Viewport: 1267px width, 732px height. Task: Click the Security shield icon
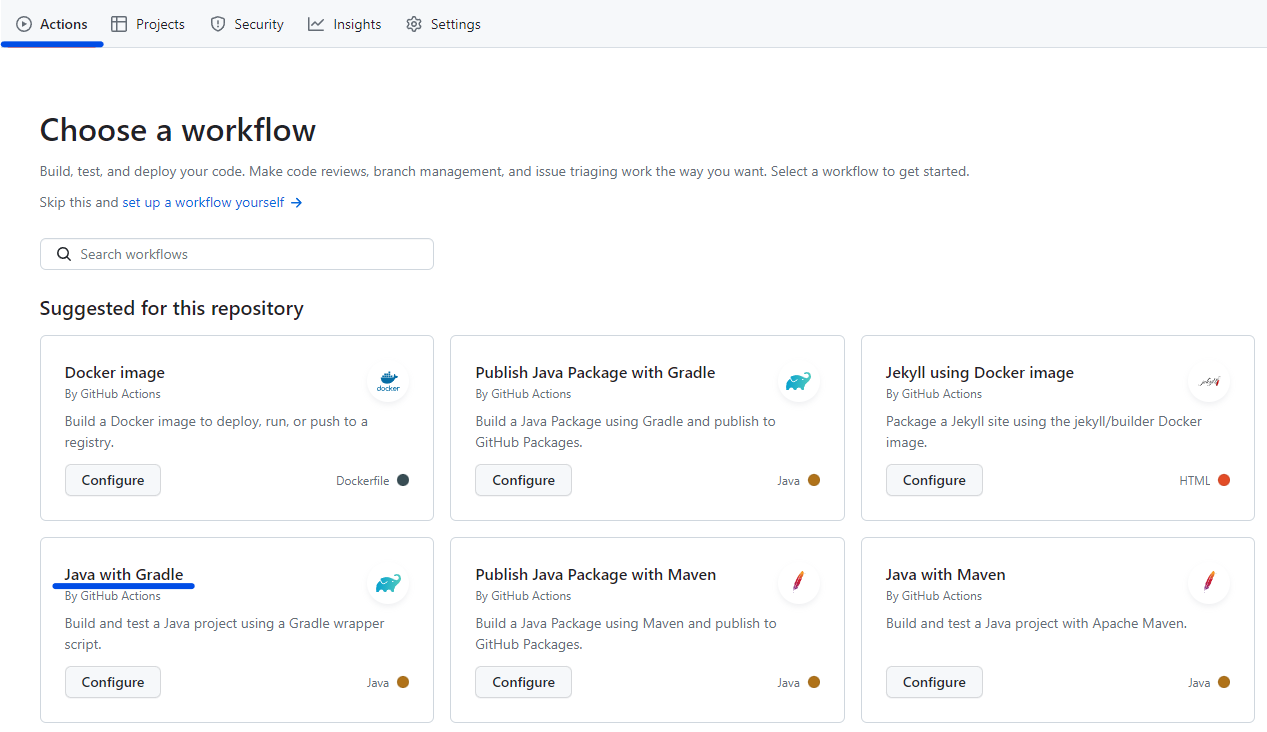(218, 24)
